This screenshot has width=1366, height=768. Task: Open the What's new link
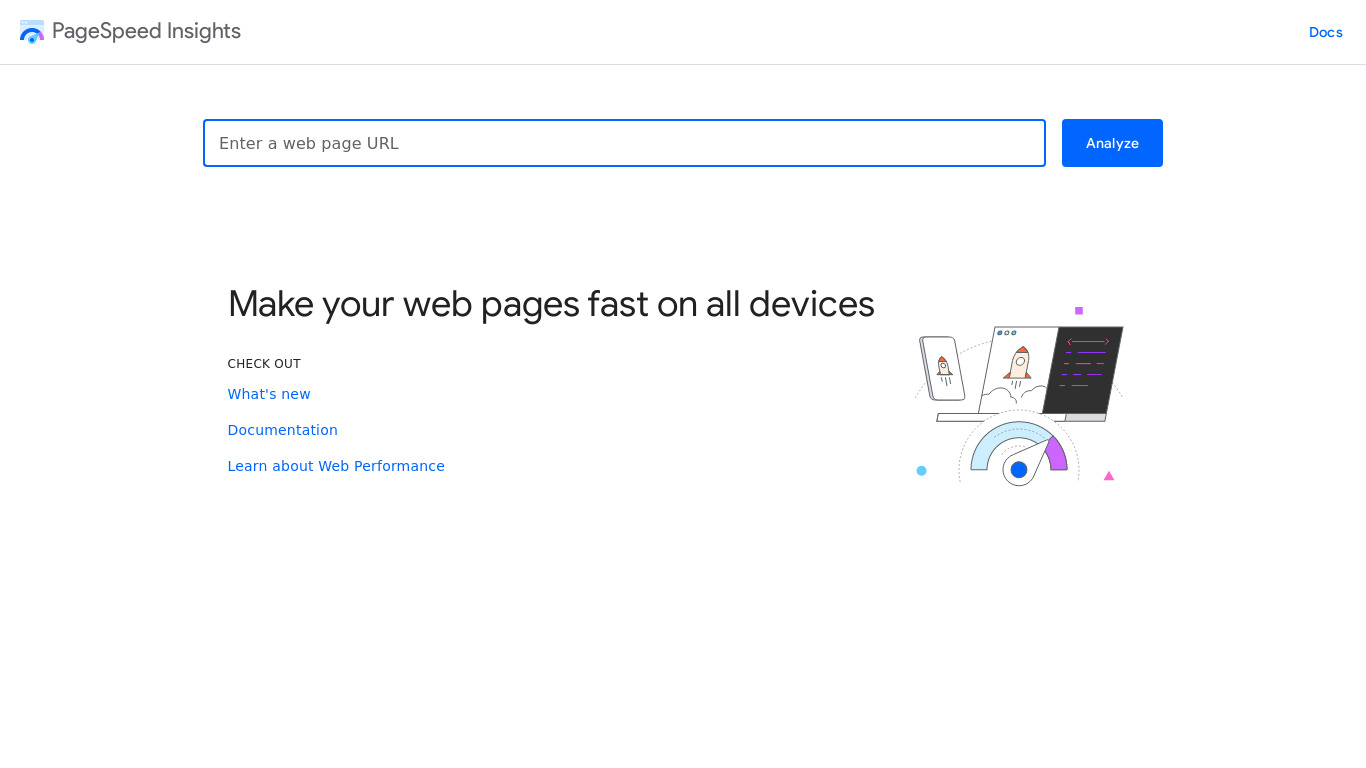point(269,394)
